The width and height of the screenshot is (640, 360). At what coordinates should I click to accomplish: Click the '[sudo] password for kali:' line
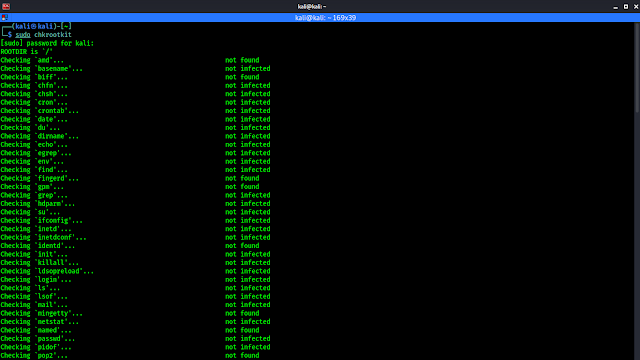[x=47, y=43]
